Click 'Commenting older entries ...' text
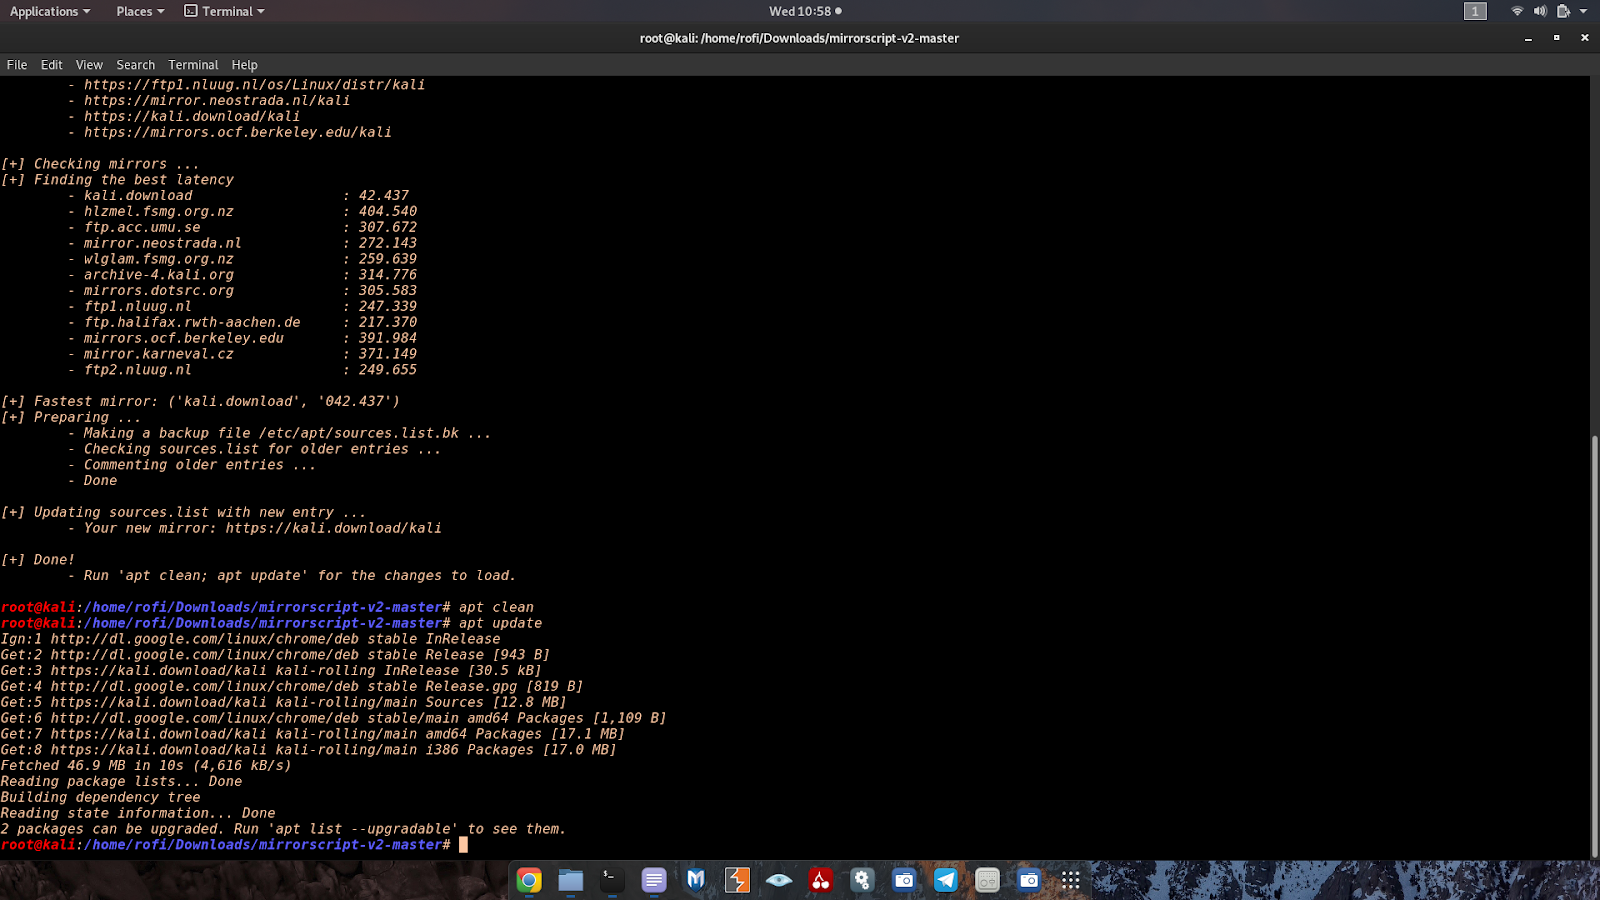 click(x=200, y=465)
